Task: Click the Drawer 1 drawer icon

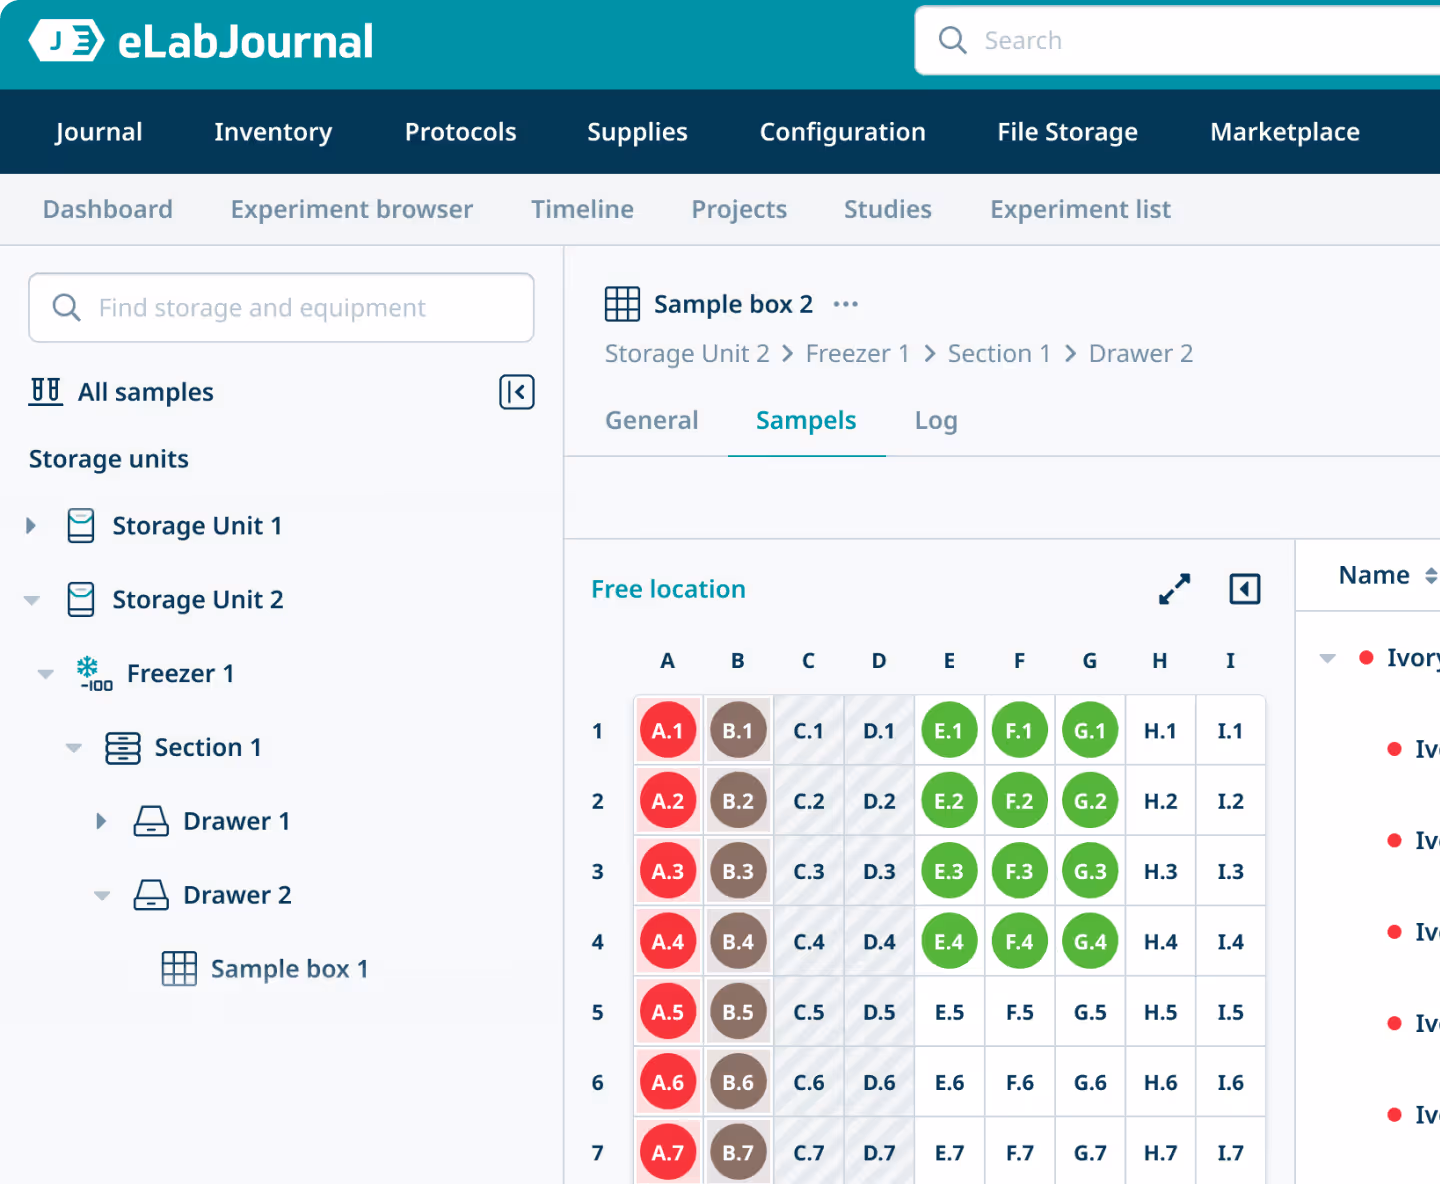Action: pos(151,821)
